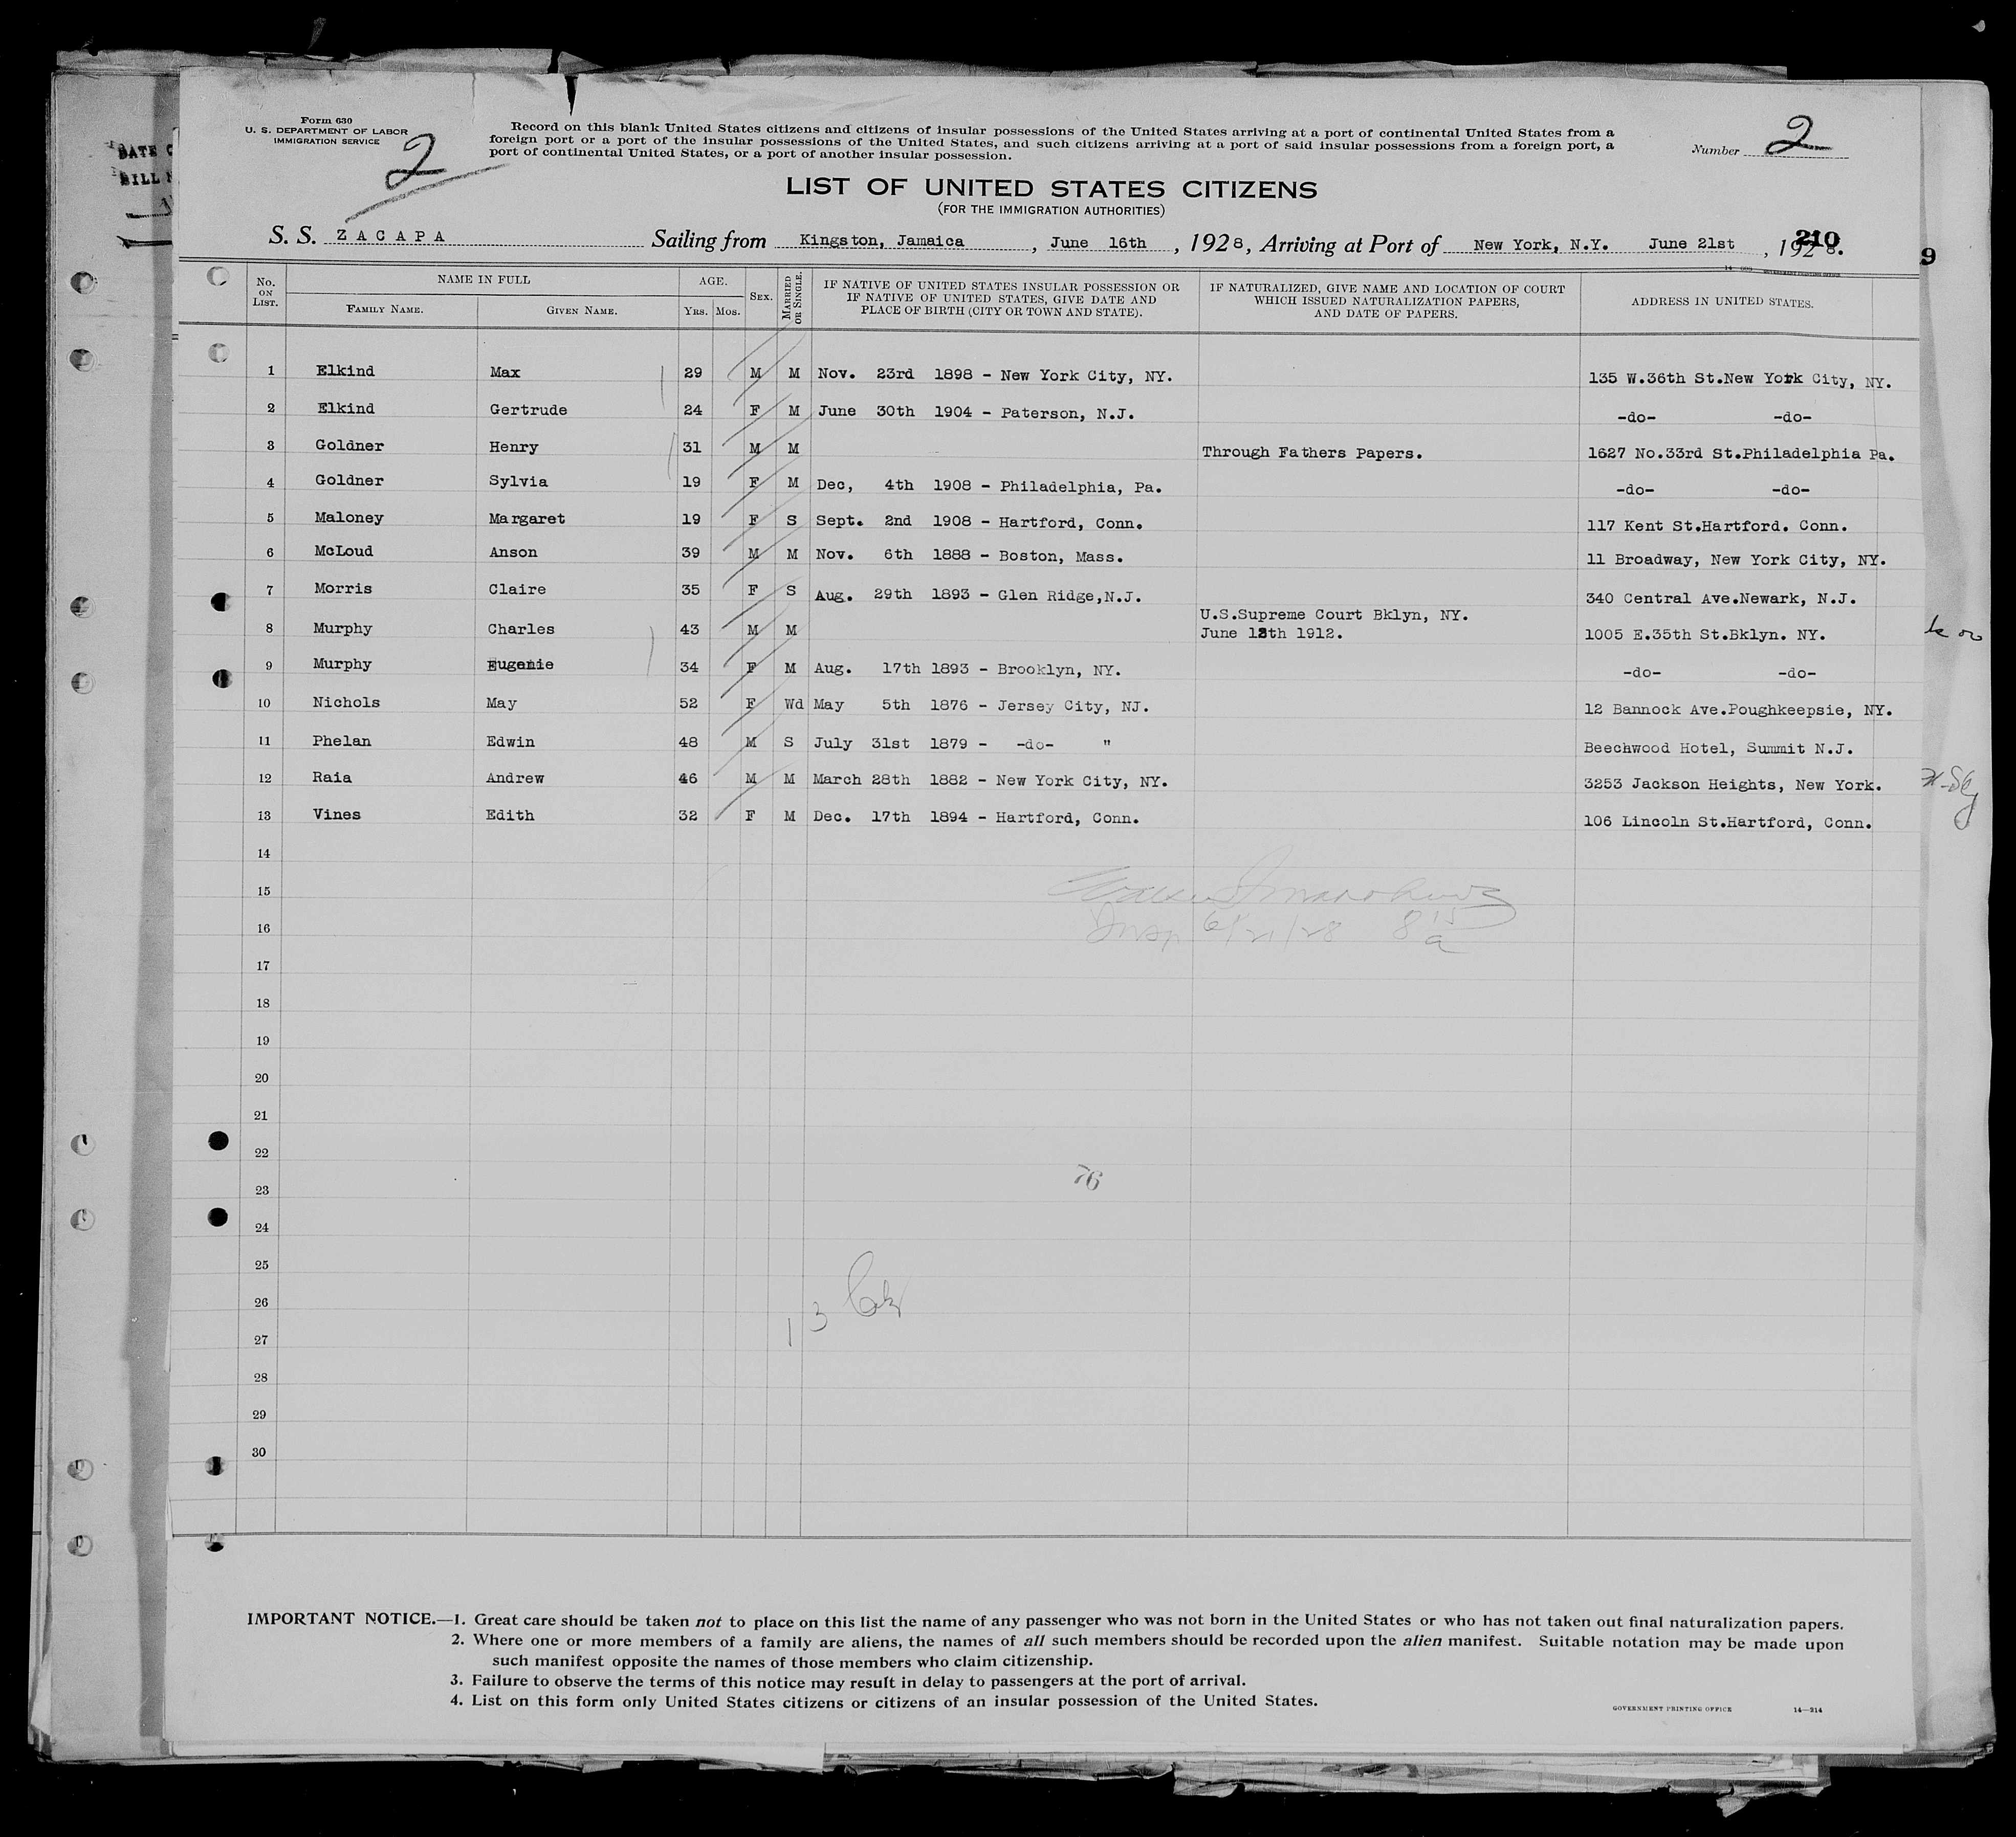Select the given name Claire
This screenshot has height=1837, width=2016.
point(518,589)
